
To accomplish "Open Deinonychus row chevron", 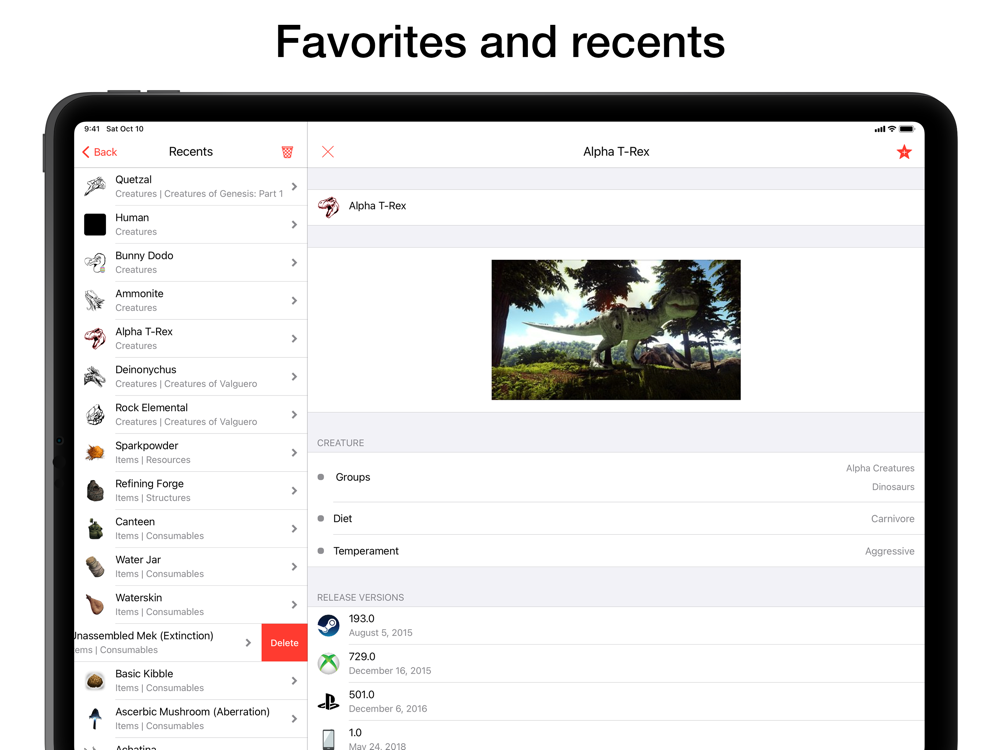I will [294, 376].
